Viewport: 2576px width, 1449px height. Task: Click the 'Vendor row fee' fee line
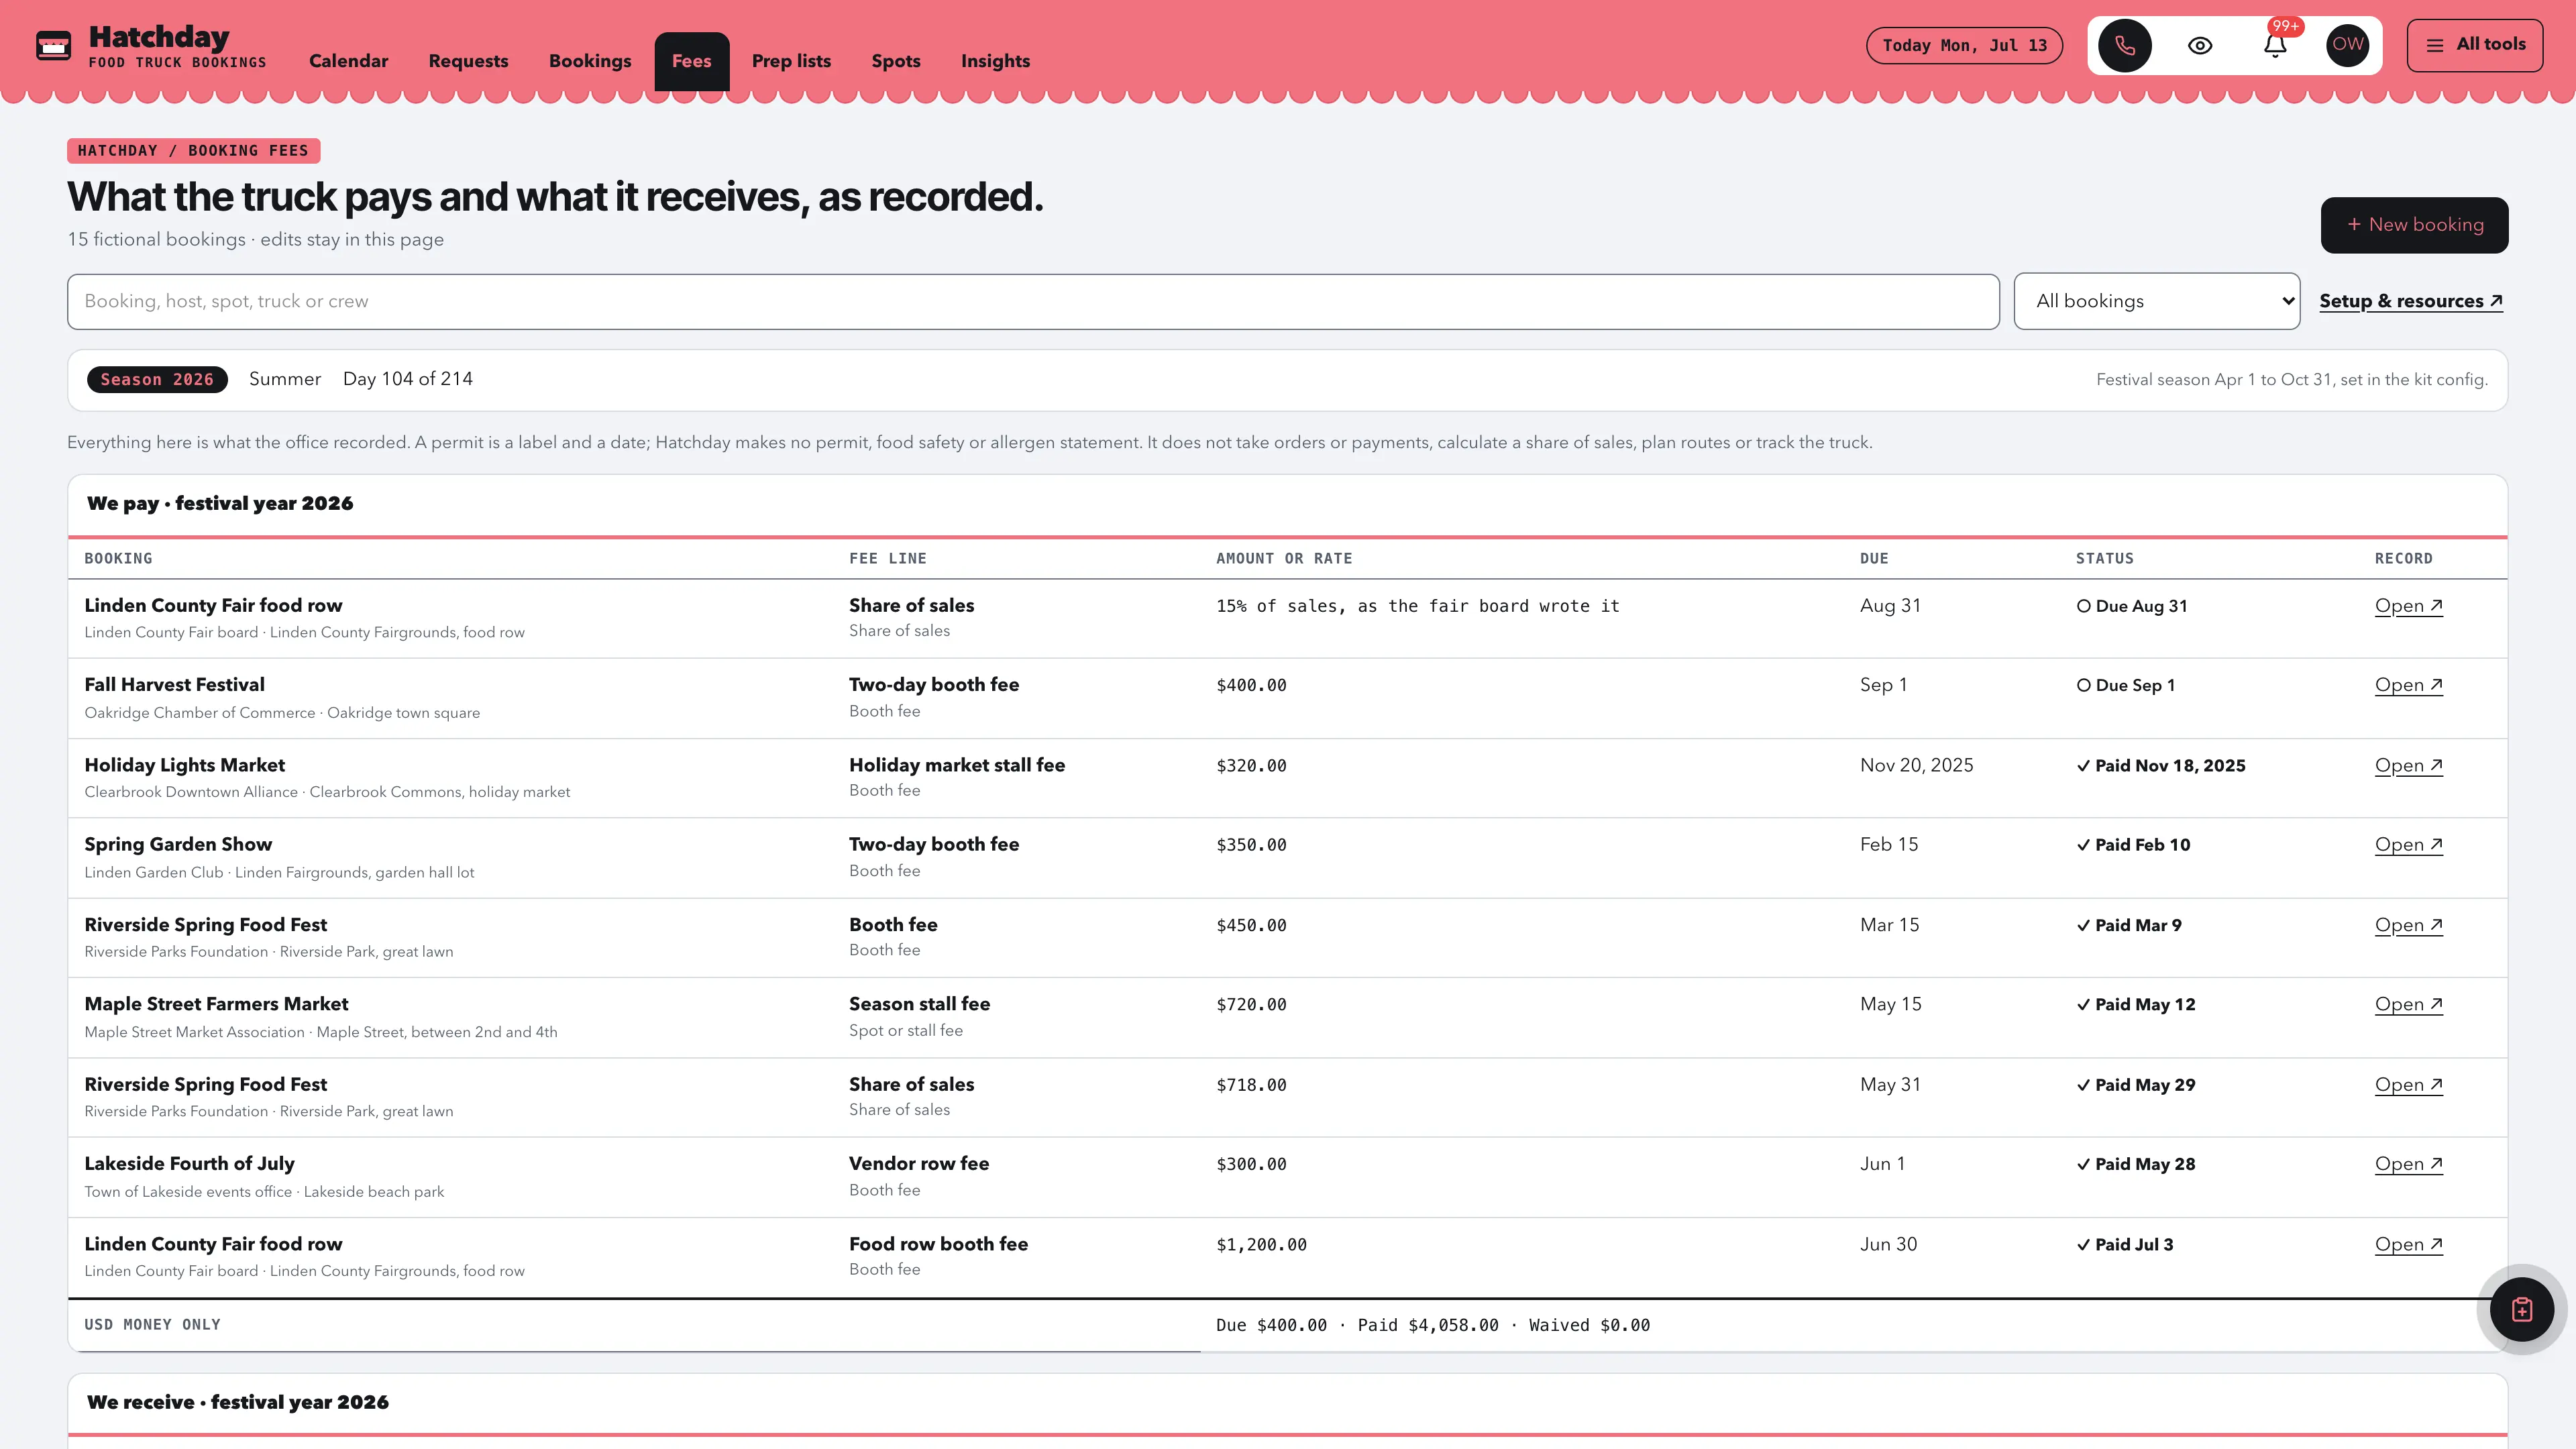click(918, 1163)
